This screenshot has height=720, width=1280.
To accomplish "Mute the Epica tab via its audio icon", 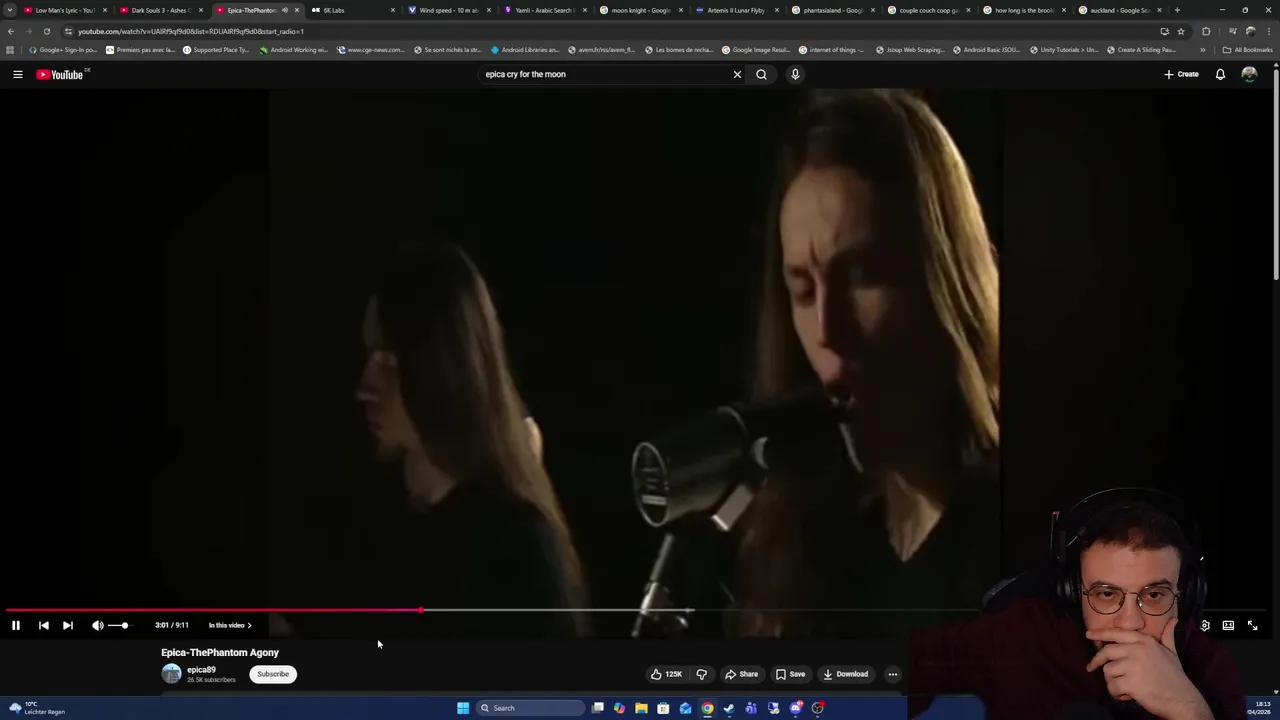I will pos(284,10).
